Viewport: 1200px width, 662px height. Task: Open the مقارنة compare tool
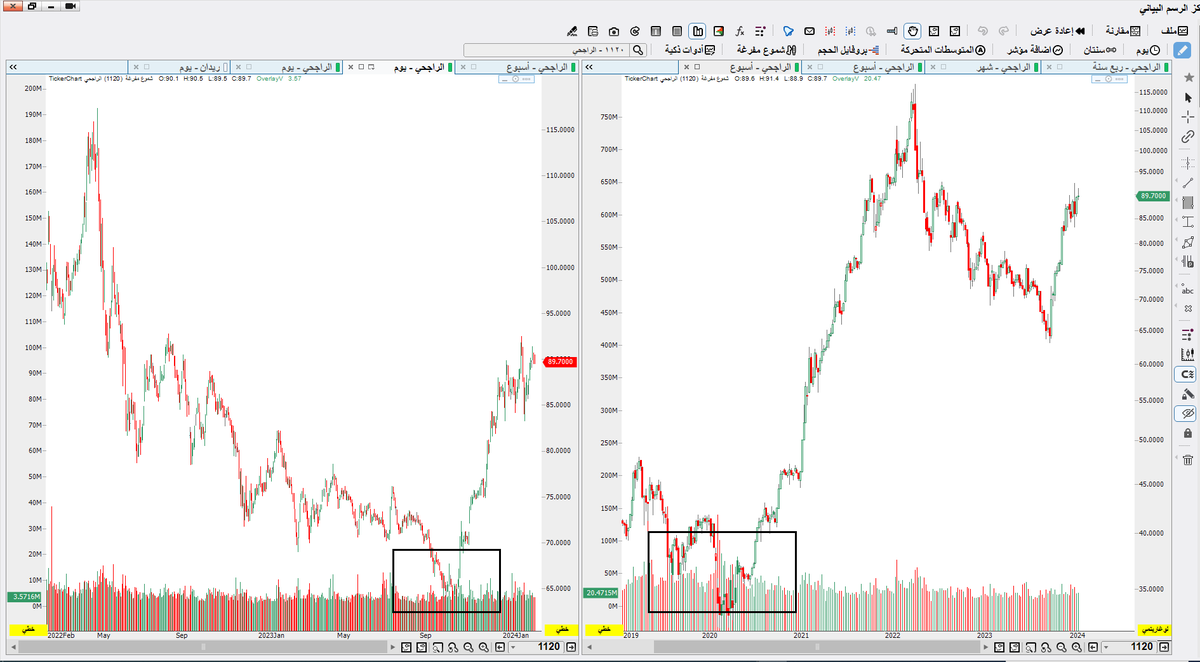coord(1122,31)
